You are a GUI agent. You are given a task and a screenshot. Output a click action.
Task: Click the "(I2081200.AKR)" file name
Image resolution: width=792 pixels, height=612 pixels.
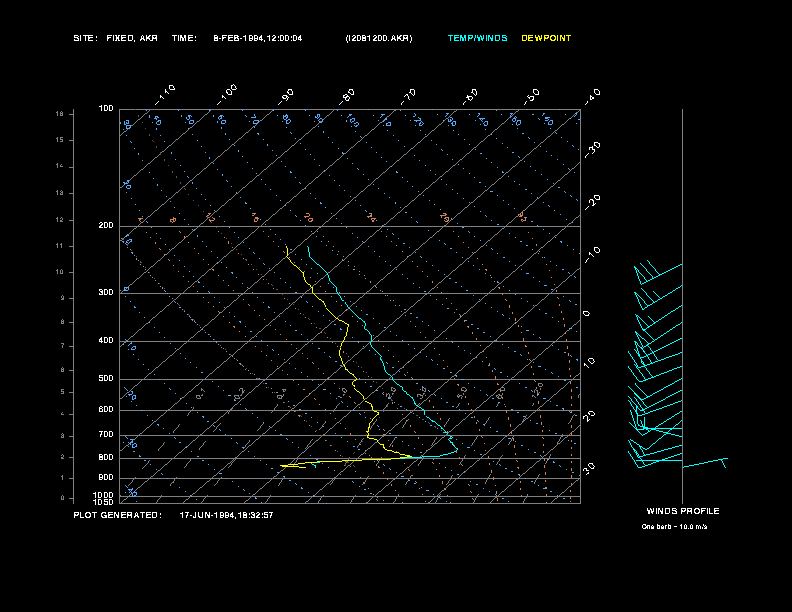click(x=379, y=38)
